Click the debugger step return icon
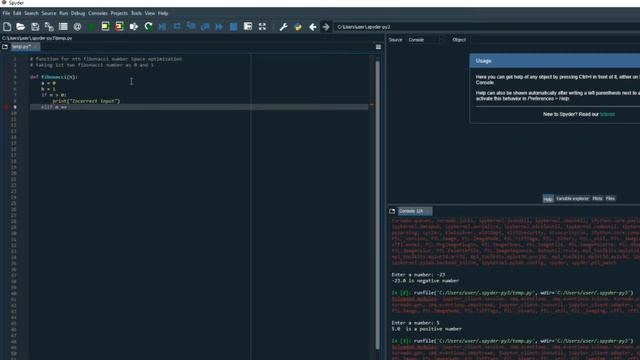Image resolution: width=640 pixels, height=360 pixels. coord(205,27)
